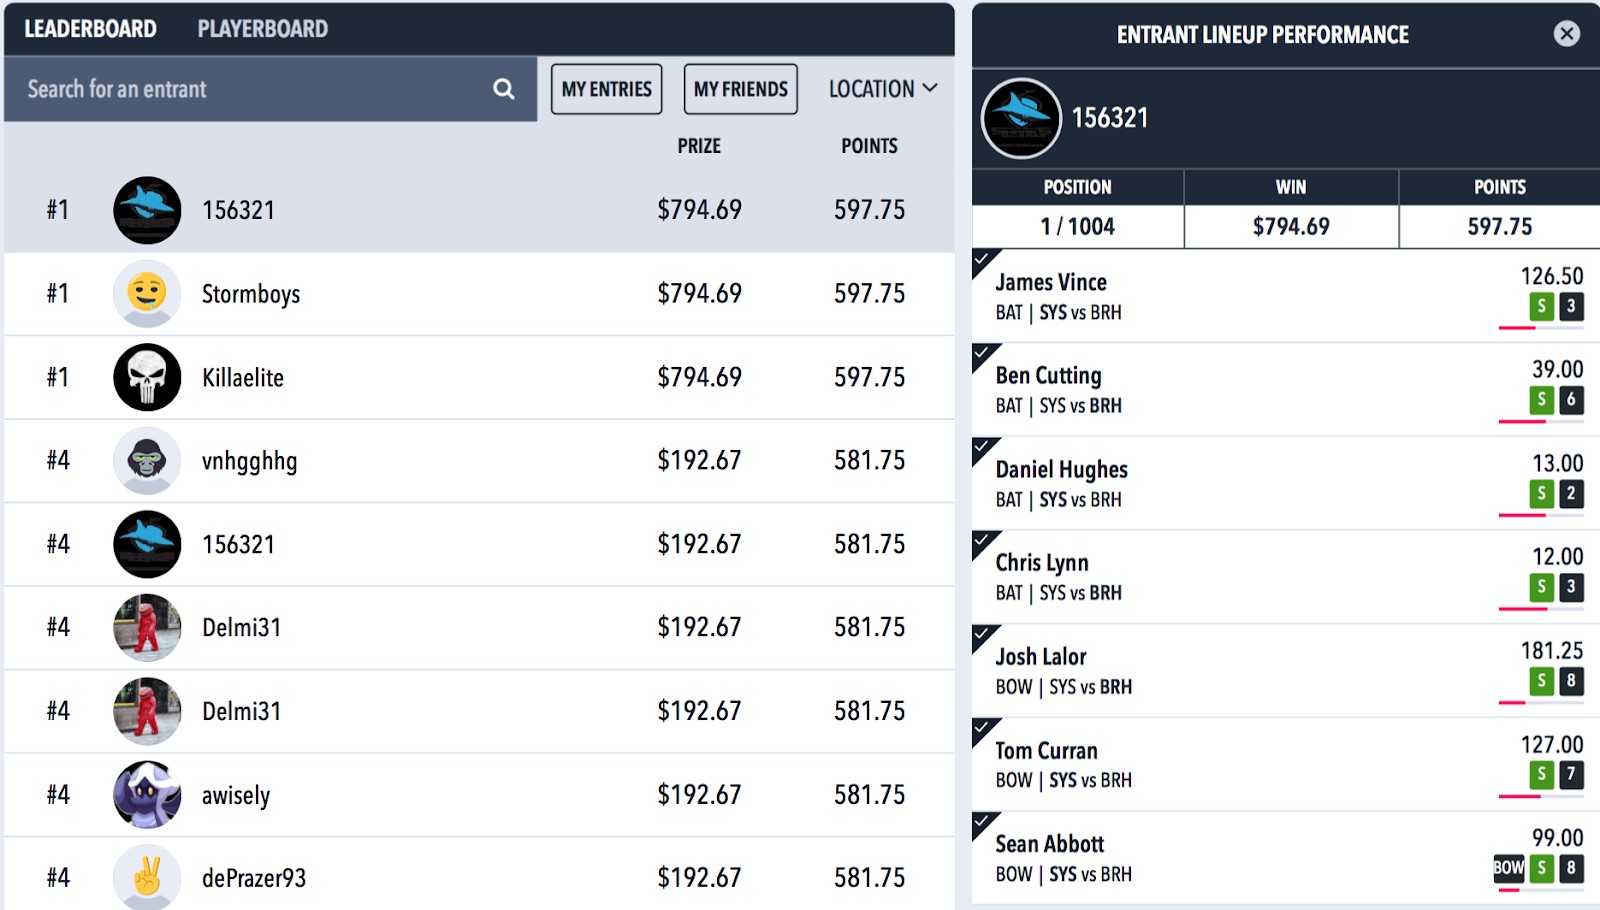This screenshot has width=1600, height=910.
Task: Open the vnhgghhg leaderboard row
Action: [479, 461]
